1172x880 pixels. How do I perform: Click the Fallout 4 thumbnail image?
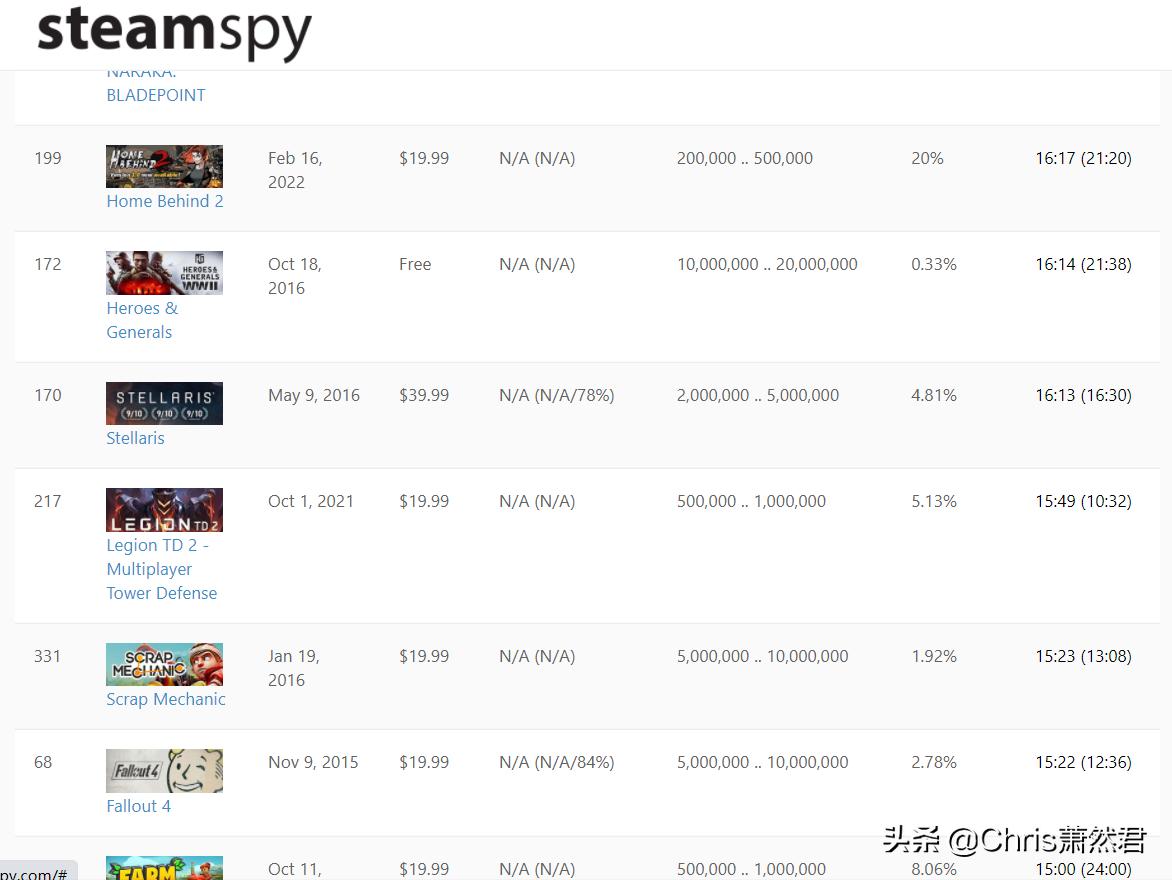(164, 770)
